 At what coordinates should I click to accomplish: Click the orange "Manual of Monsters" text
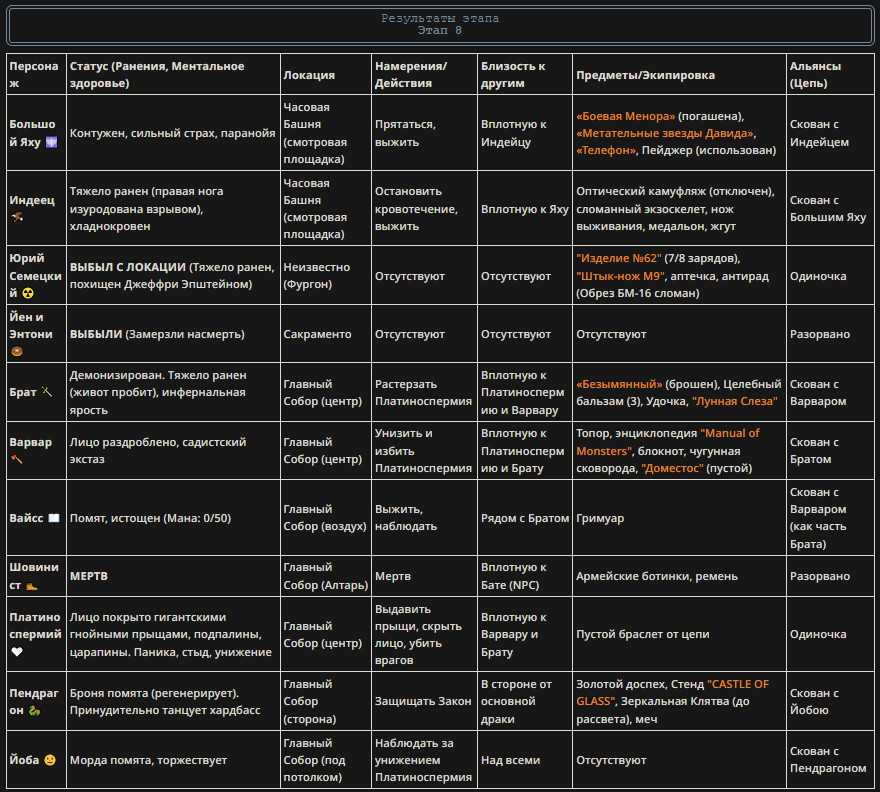(667, 442)
